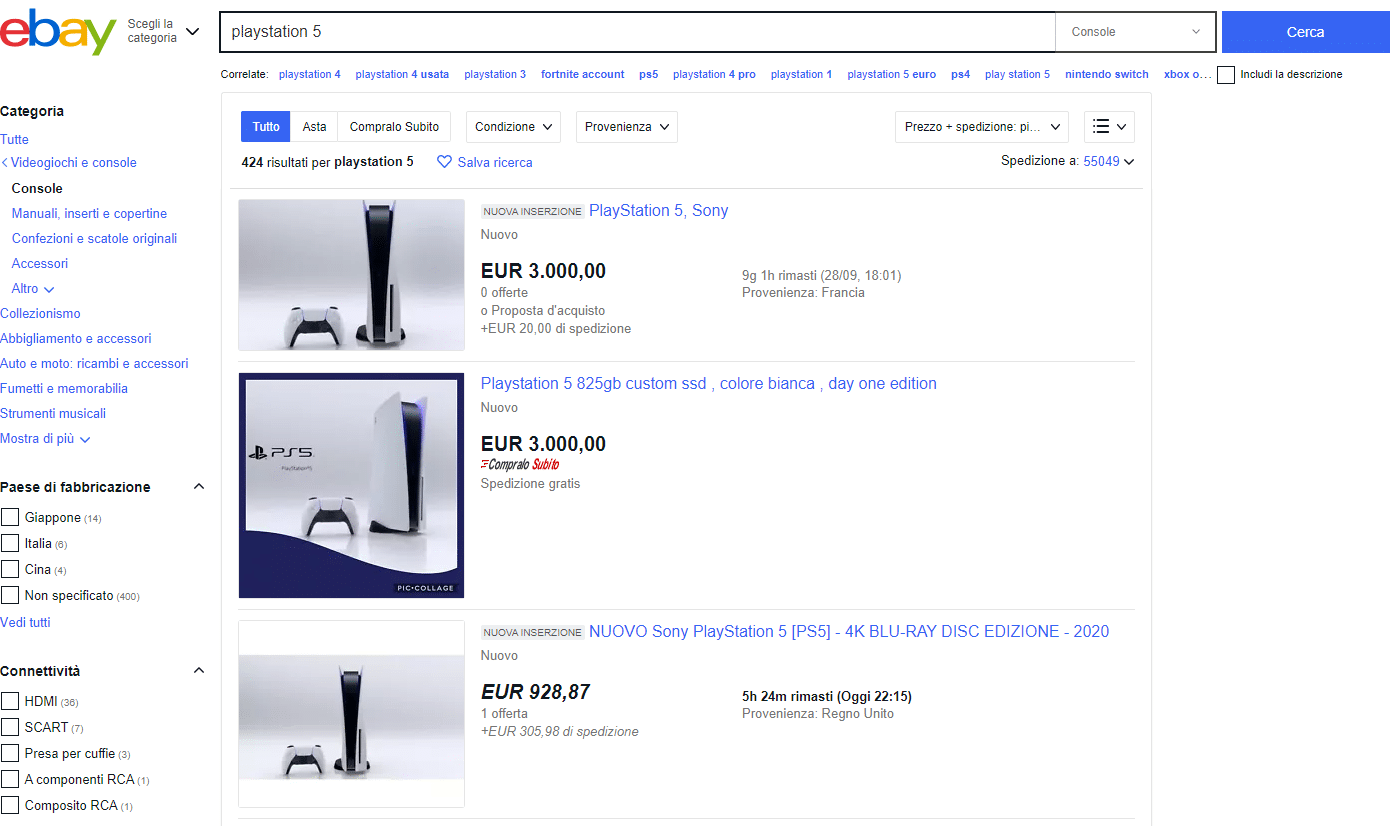Enable the SCART connectivity filter
Viewport: 1392px width, 826px height.
tap(10, 728)
